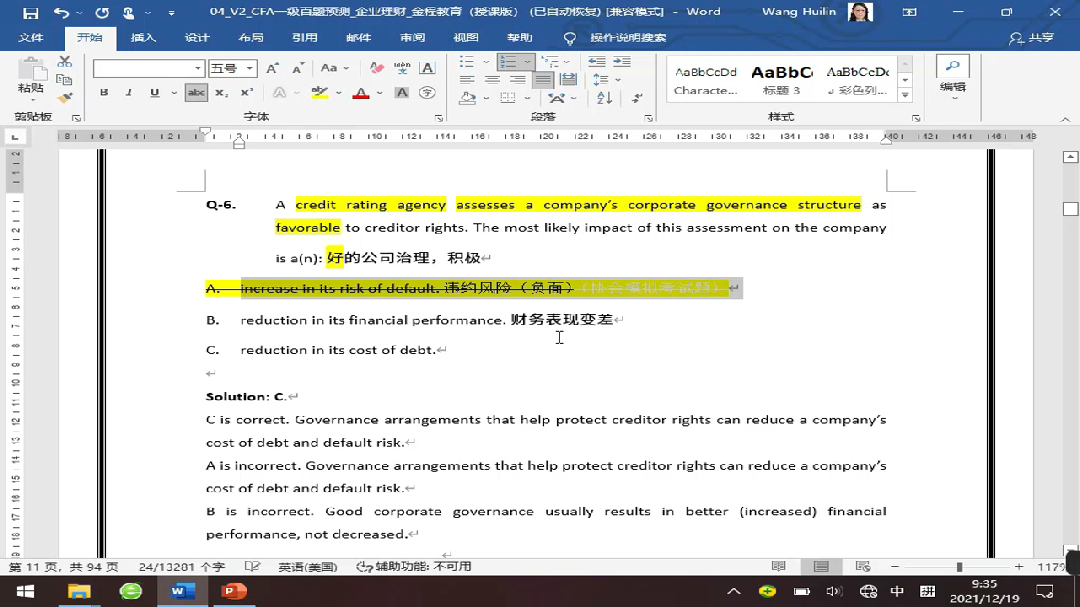Click the Cut scissors icon
This screenshot has width=1080, height=607.
pos(65,62)
